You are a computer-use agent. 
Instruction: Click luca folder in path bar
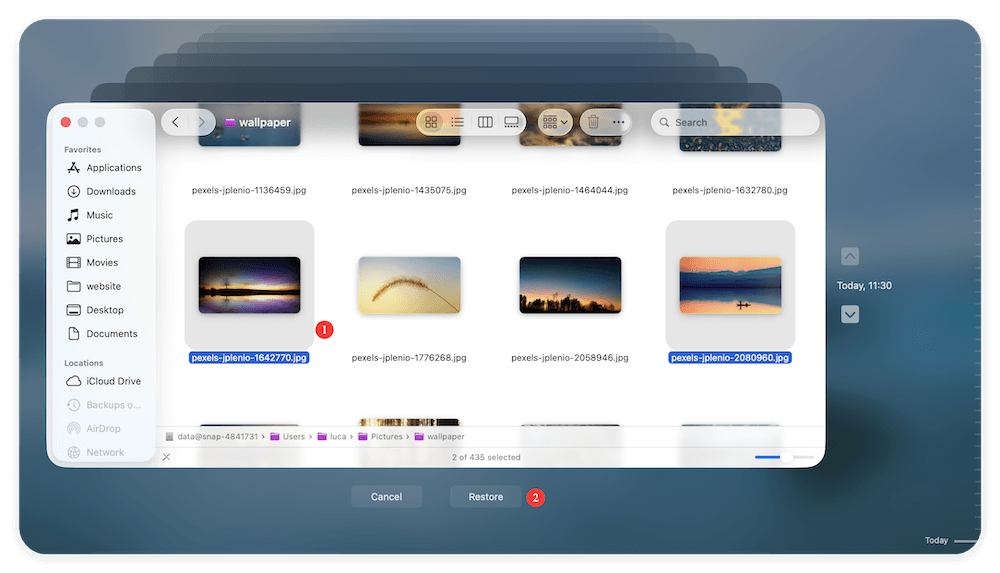point(332,436)
